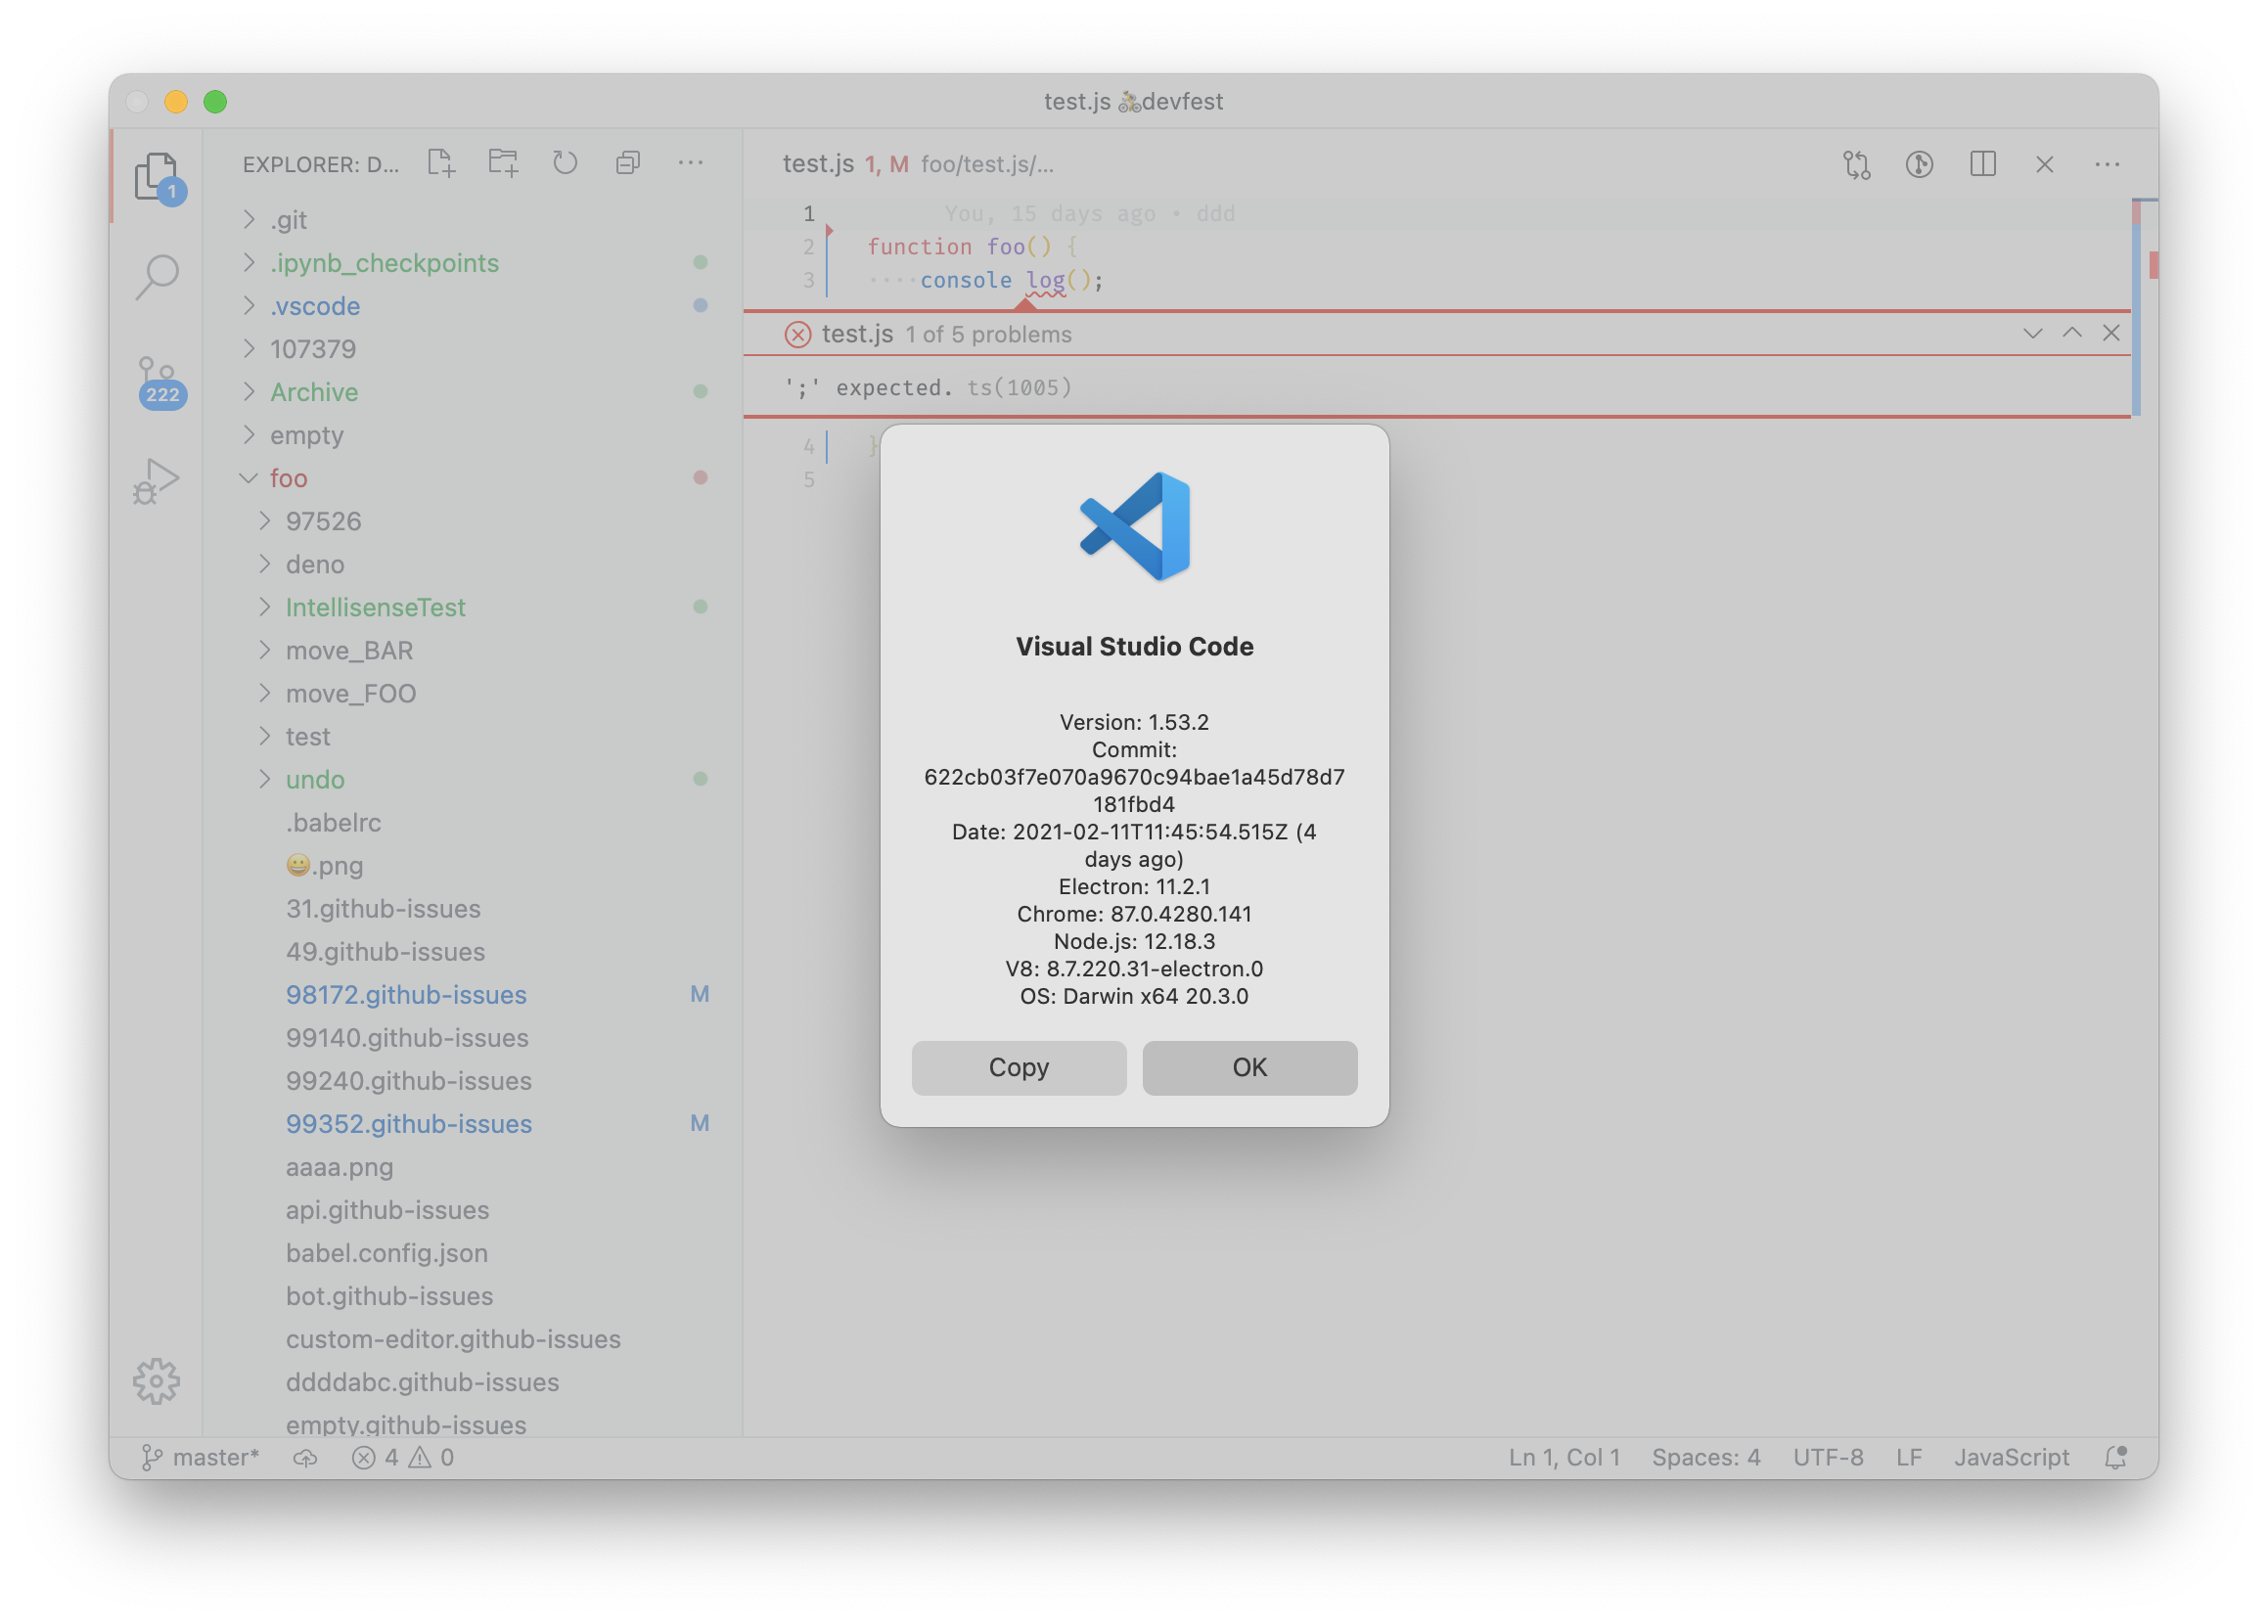Open Changes diff for test.js
Image resolution: width=2268 pixels, height=1624 pixels.
click(x=1857, y=164)
